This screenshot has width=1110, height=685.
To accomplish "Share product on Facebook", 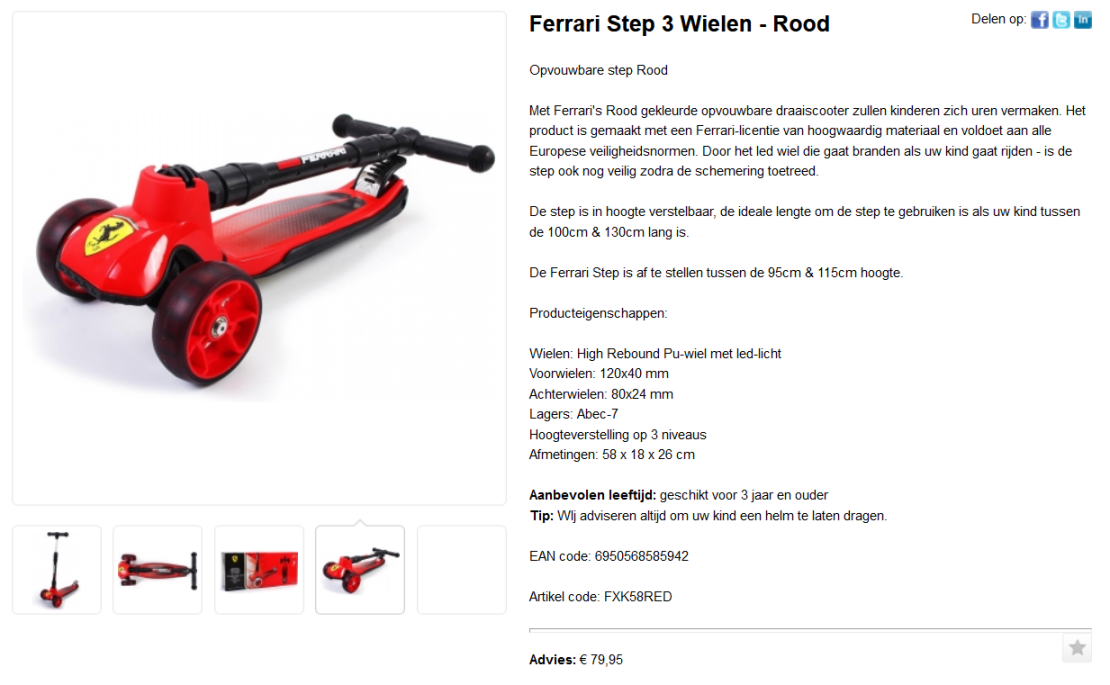I will point(1039,20).
